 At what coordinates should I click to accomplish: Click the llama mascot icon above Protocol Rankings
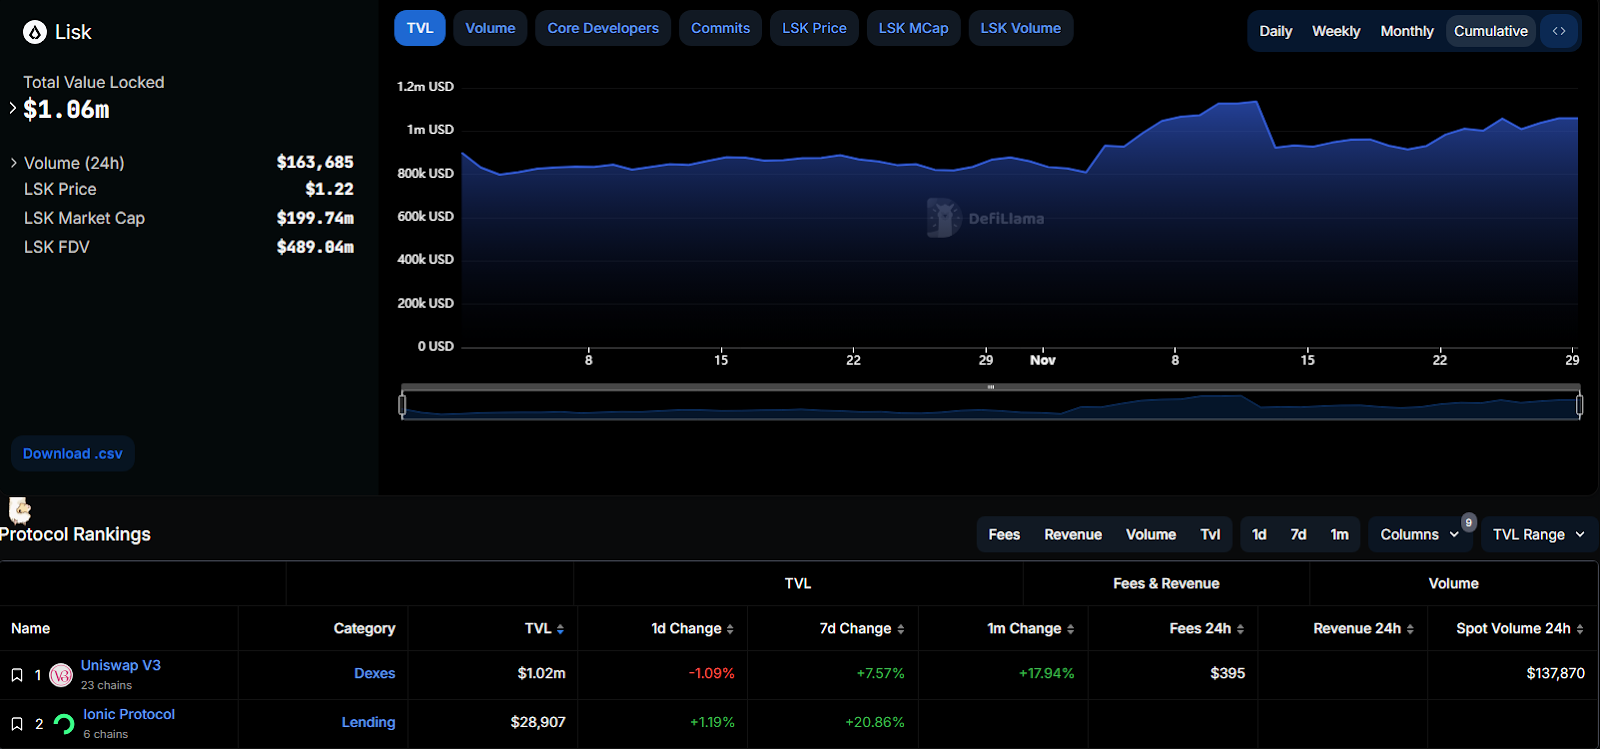tap(20, 510)
